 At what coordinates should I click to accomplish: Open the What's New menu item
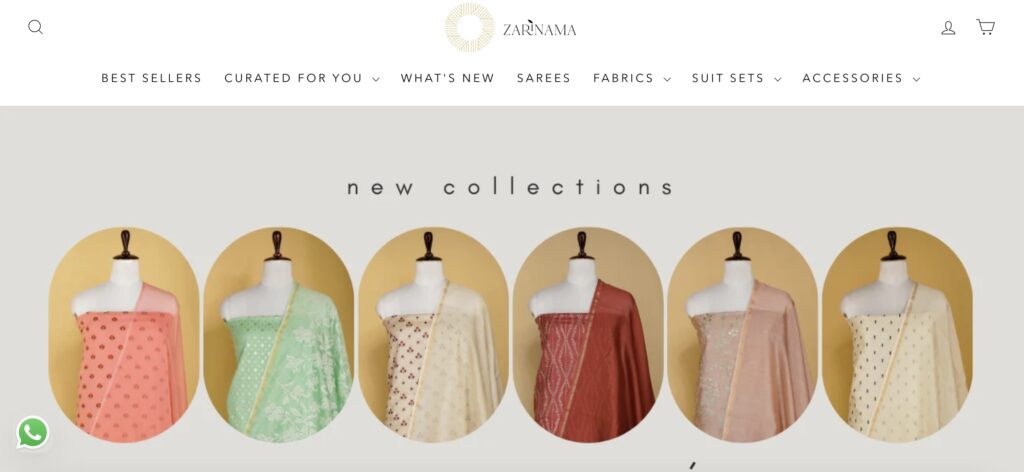pos(447,78)
